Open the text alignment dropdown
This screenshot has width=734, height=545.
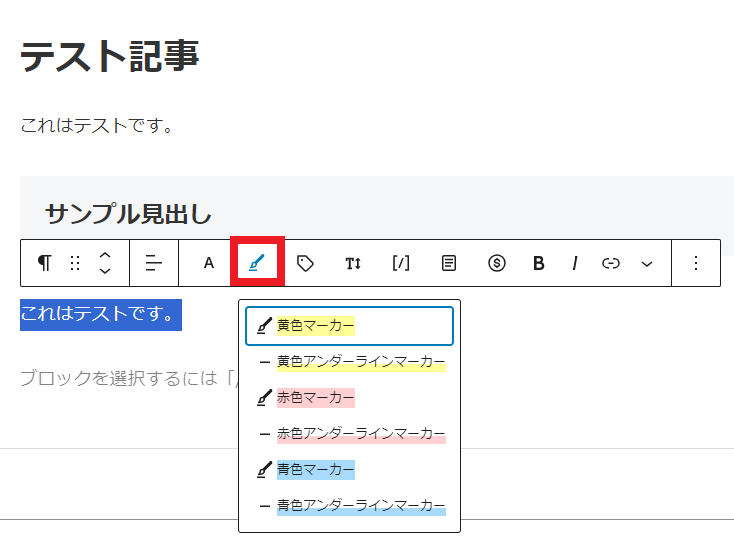pyautogui.click(x=154, y=263)
